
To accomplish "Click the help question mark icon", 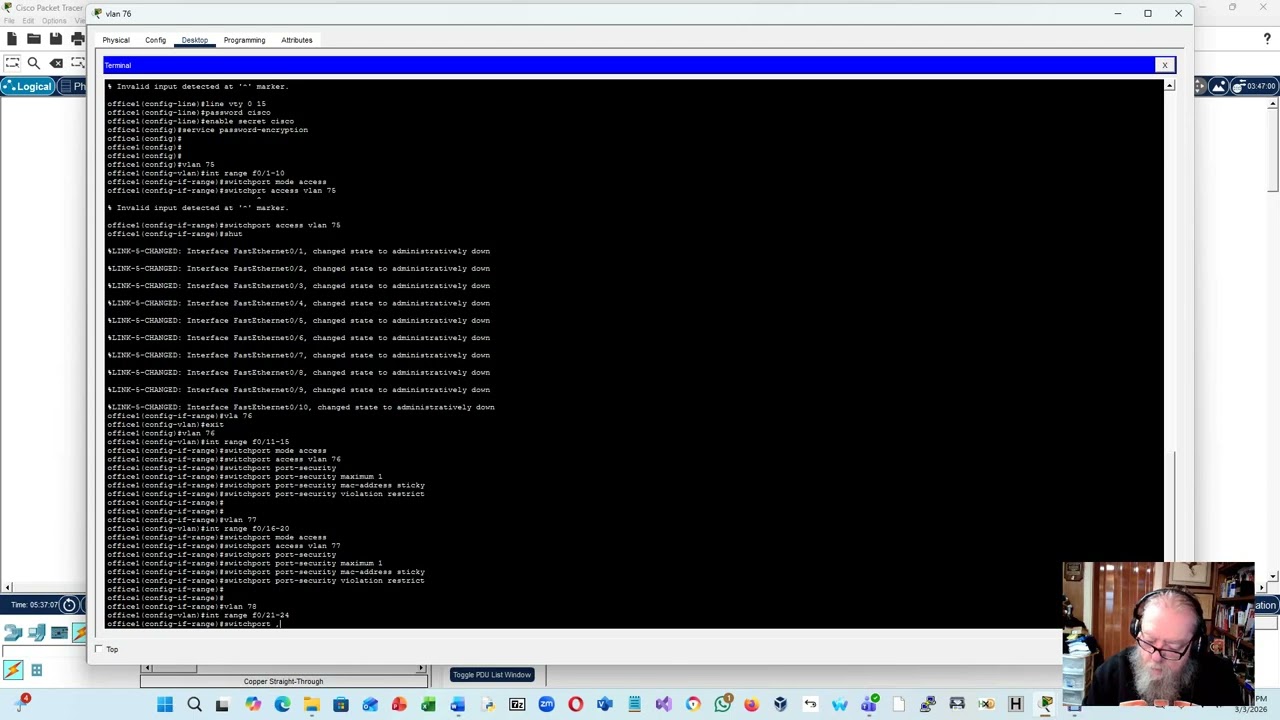I will pyautogui.click(x=1267, y=39).
